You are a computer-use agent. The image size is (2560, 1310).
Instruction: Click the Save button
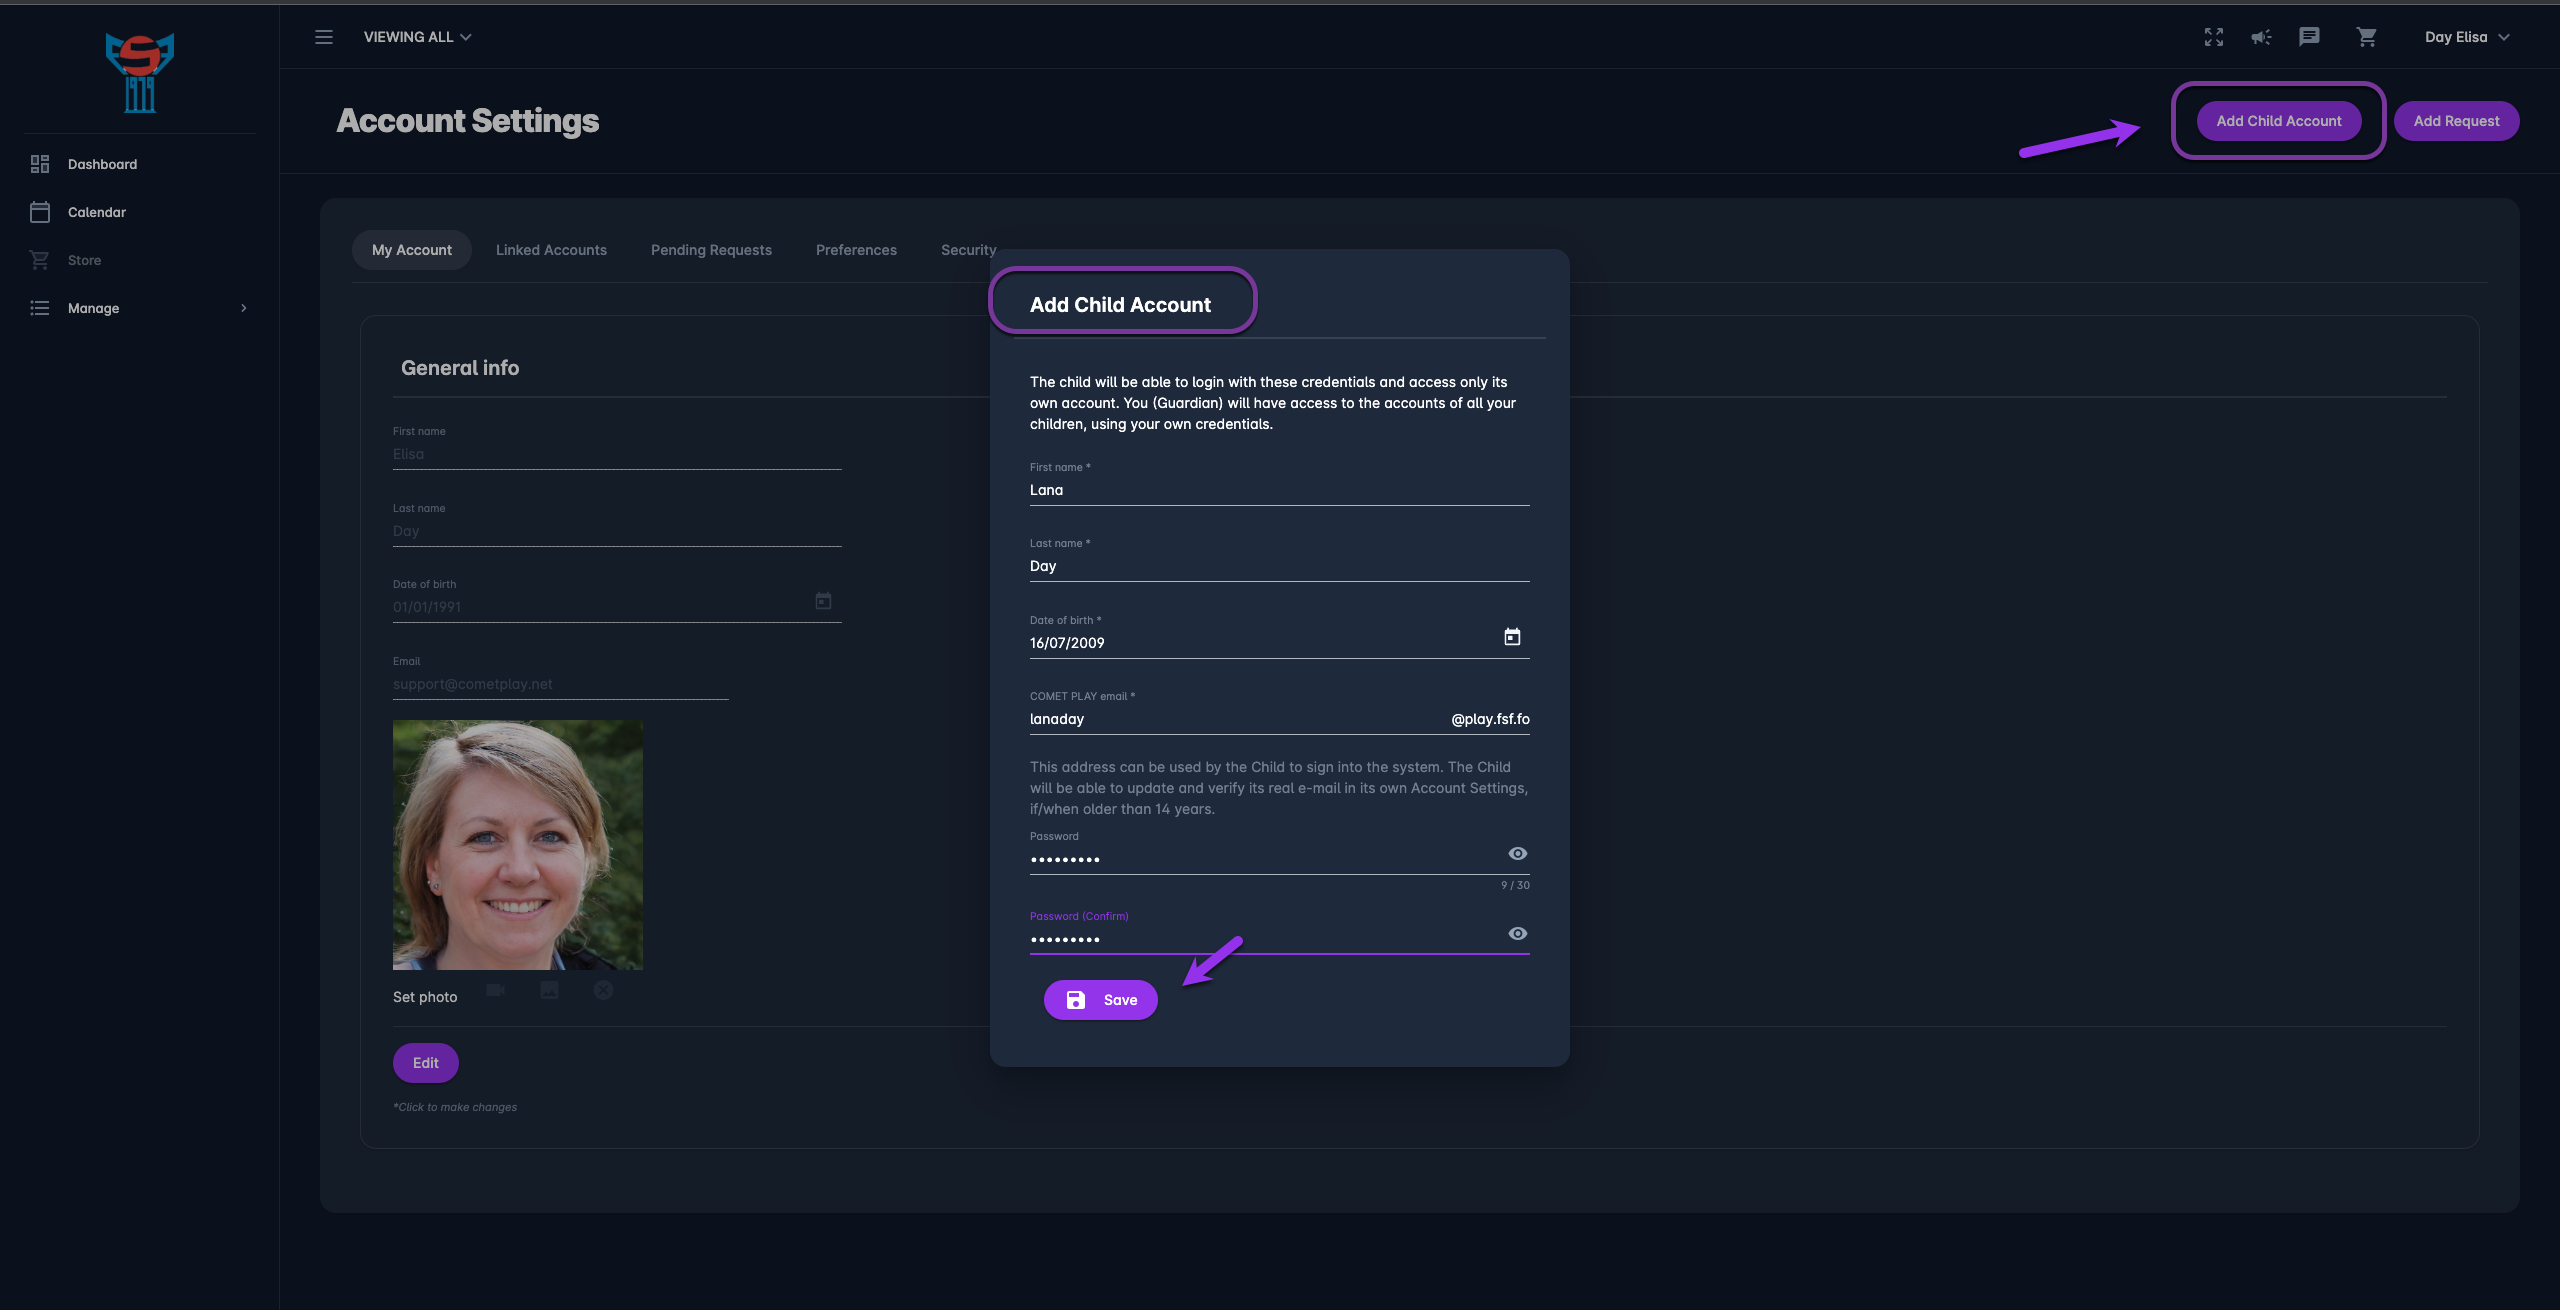[x=1101, y=1000]
